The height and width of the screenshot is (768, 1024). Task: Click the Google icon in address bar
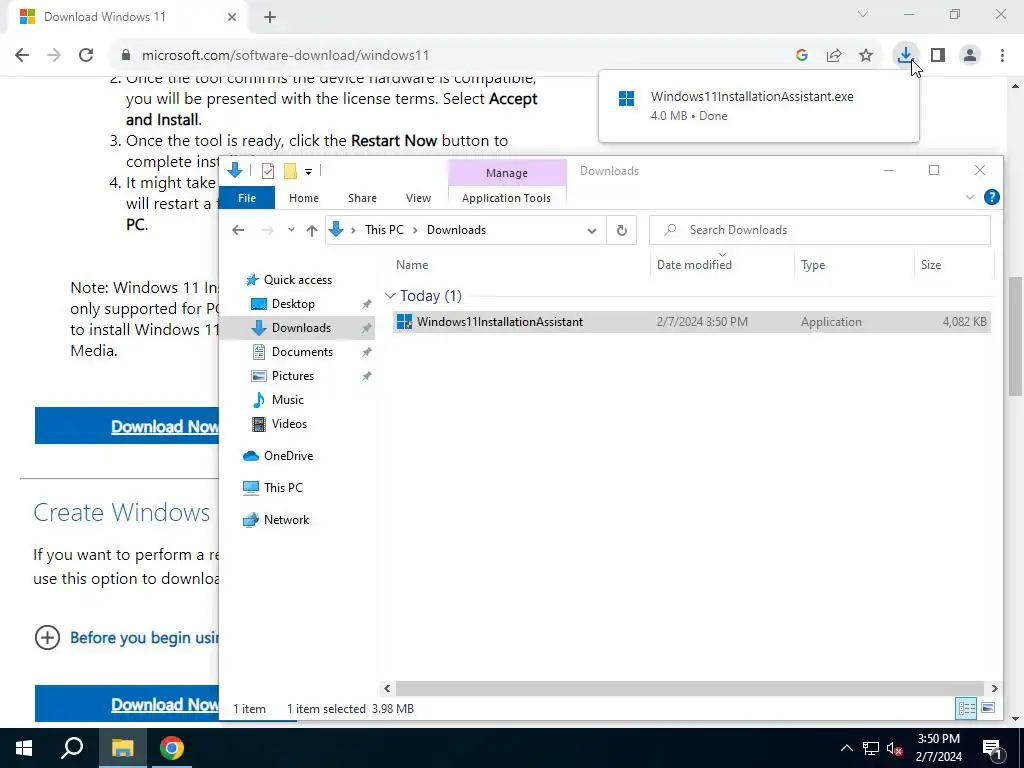pyautogui.click(x=802, y=56)
